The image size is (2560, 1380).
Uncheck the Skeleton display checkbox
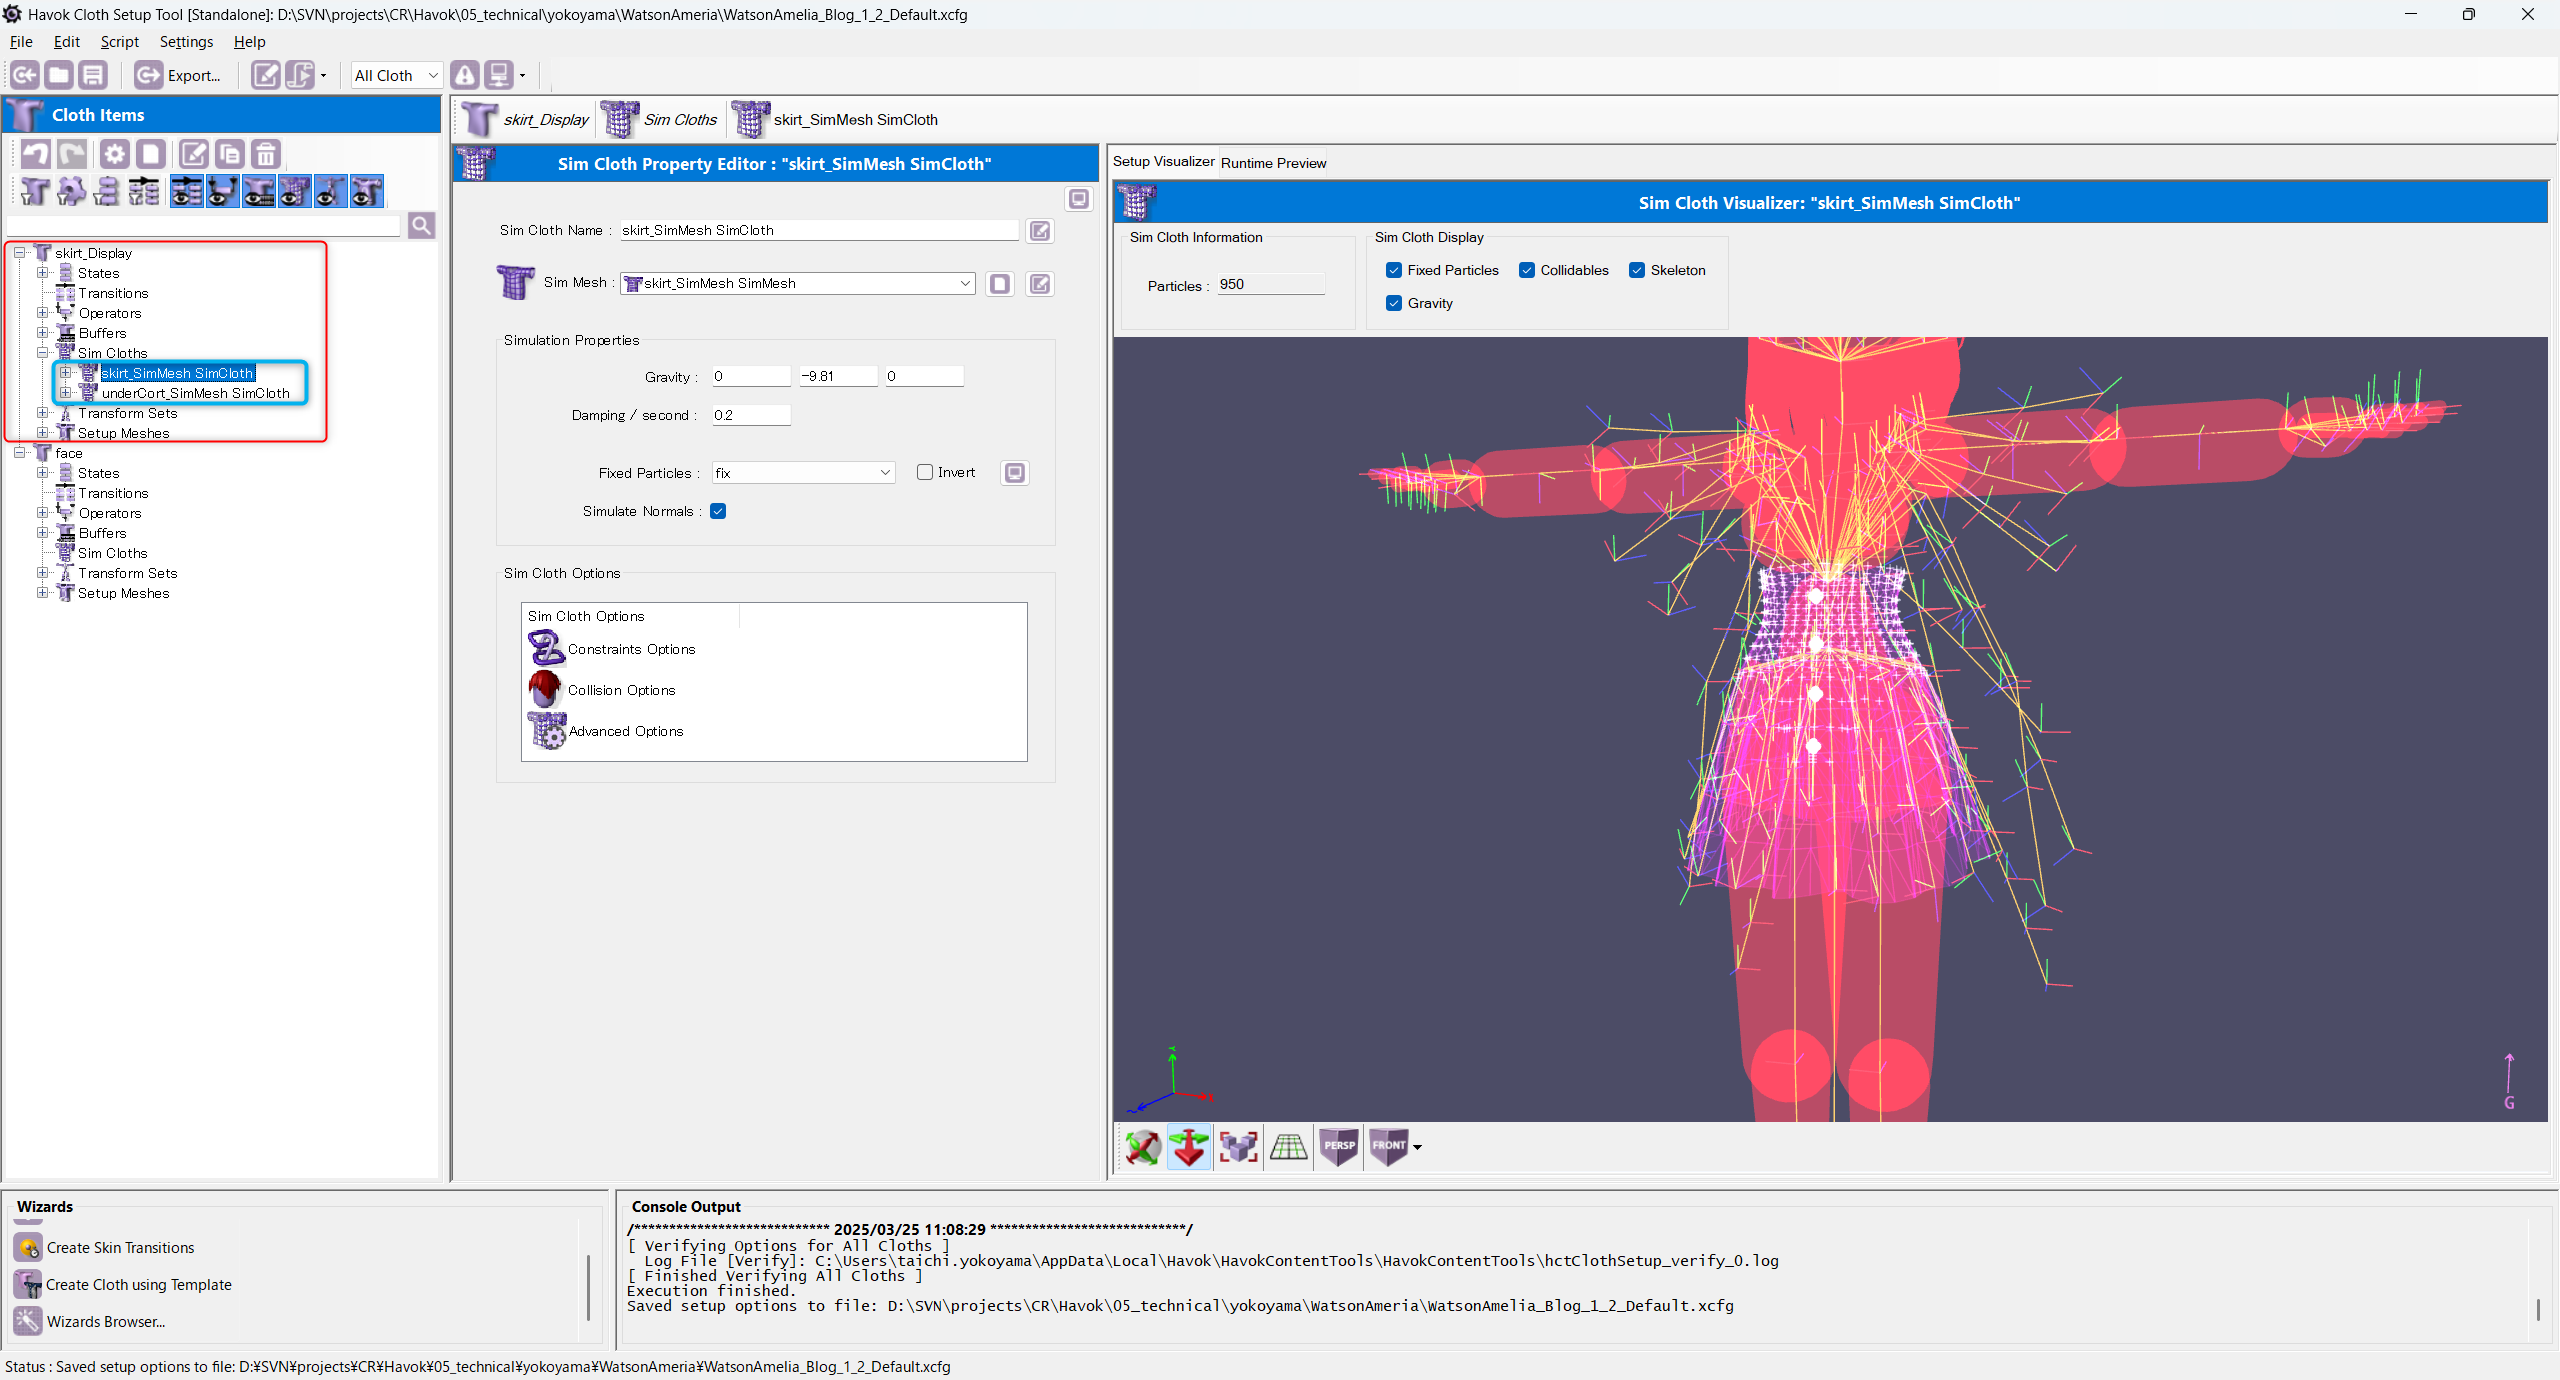(1637, 270)
